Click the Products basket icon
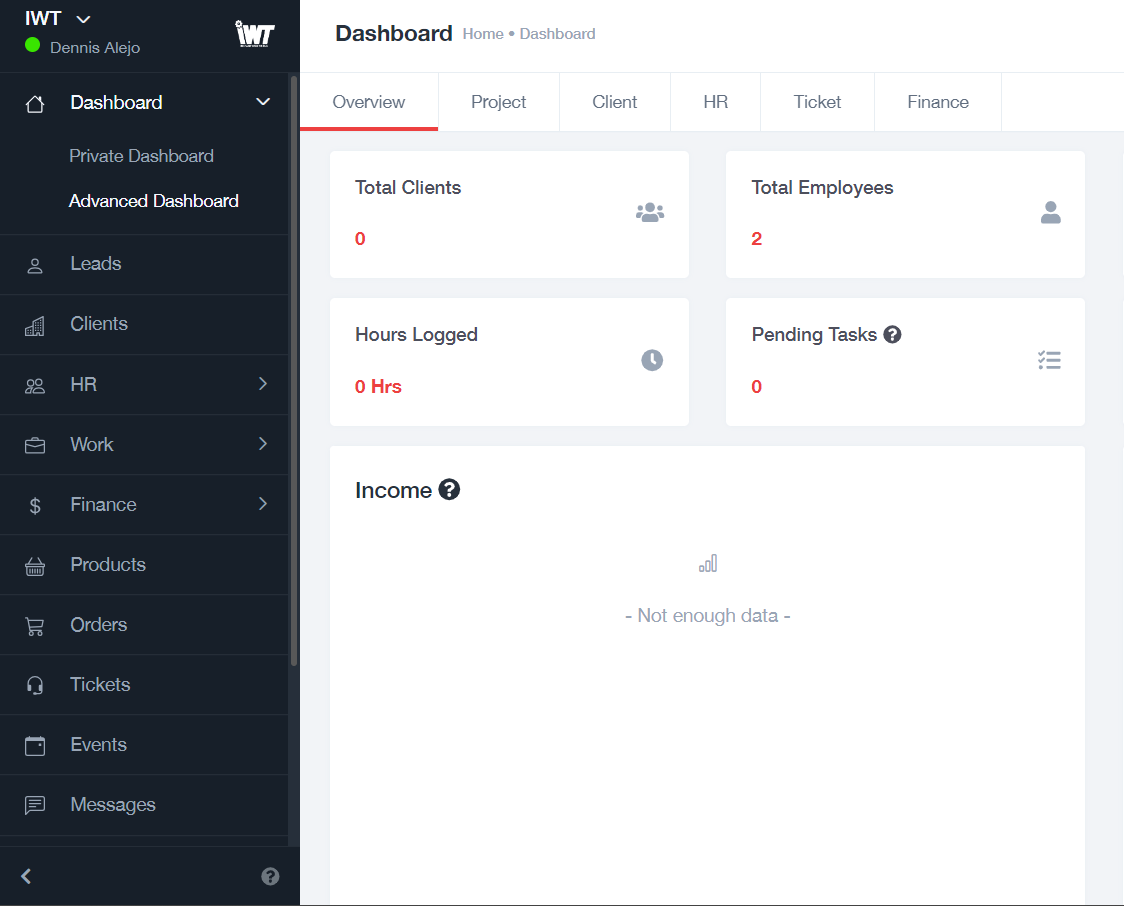The height and width of the screenshot is (906, 1124). pos(35,566)
